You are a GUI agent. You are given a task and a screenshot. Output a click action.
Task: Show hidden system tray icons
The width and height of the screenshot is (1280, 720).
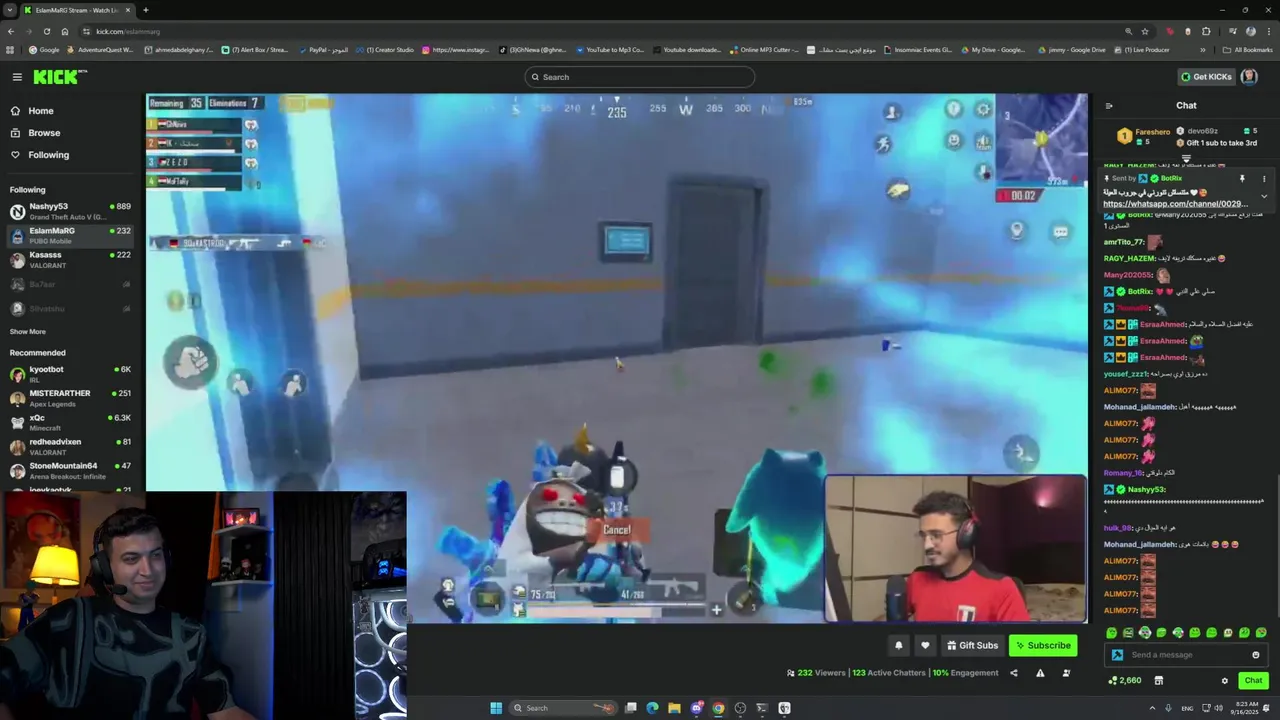point(1152,708)
